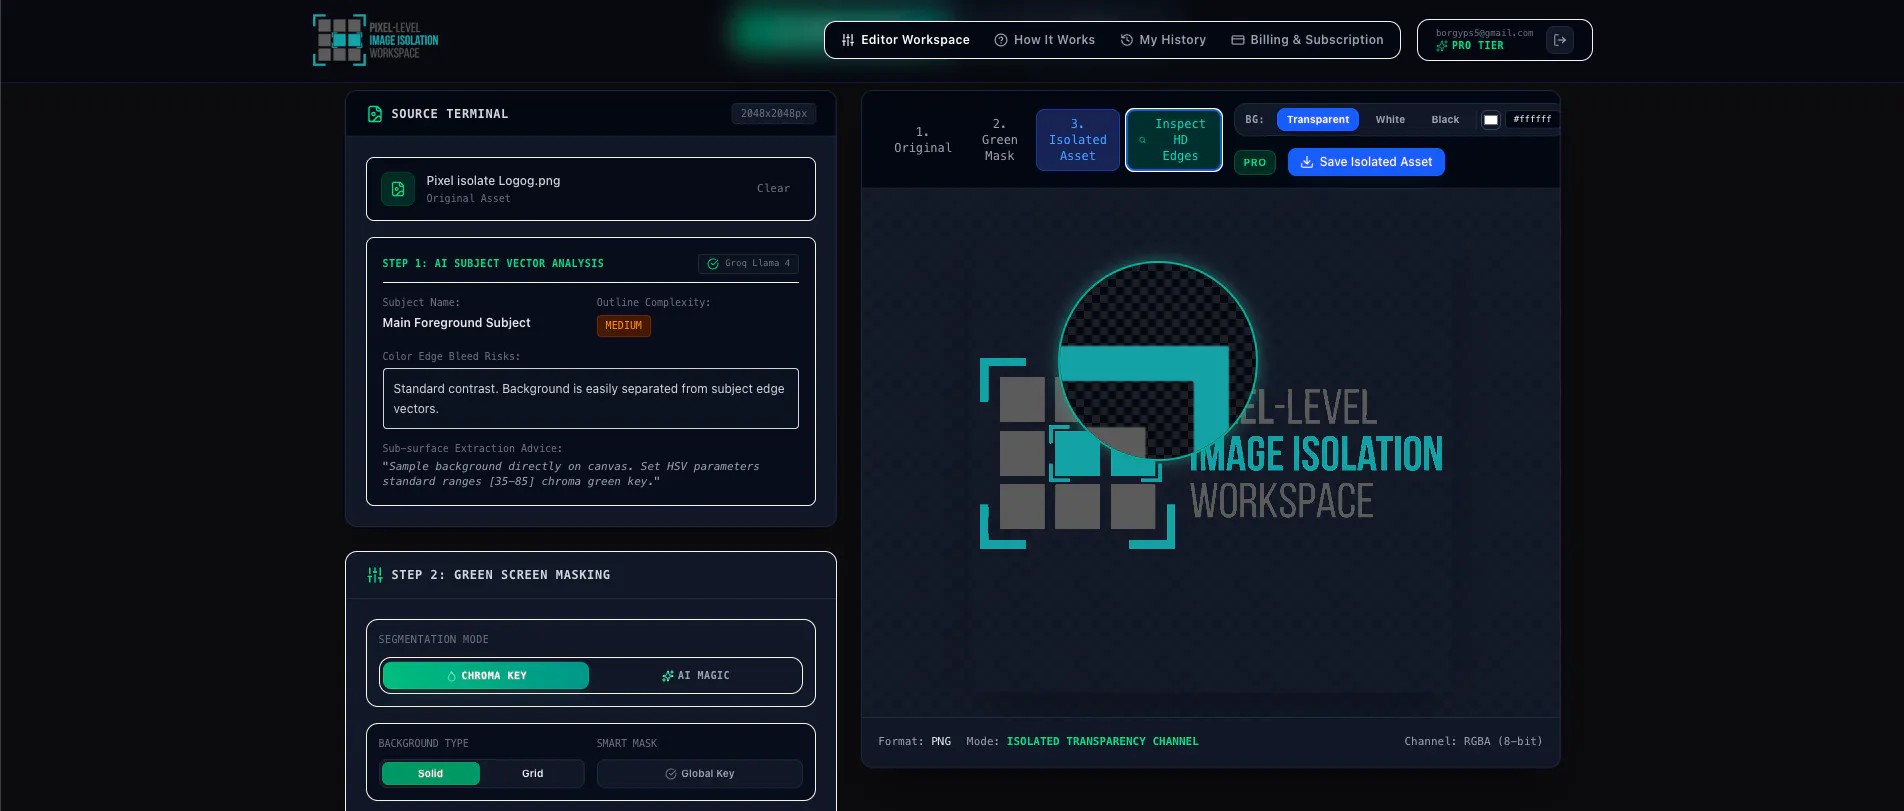Set preview background to White

point(1390,120)
